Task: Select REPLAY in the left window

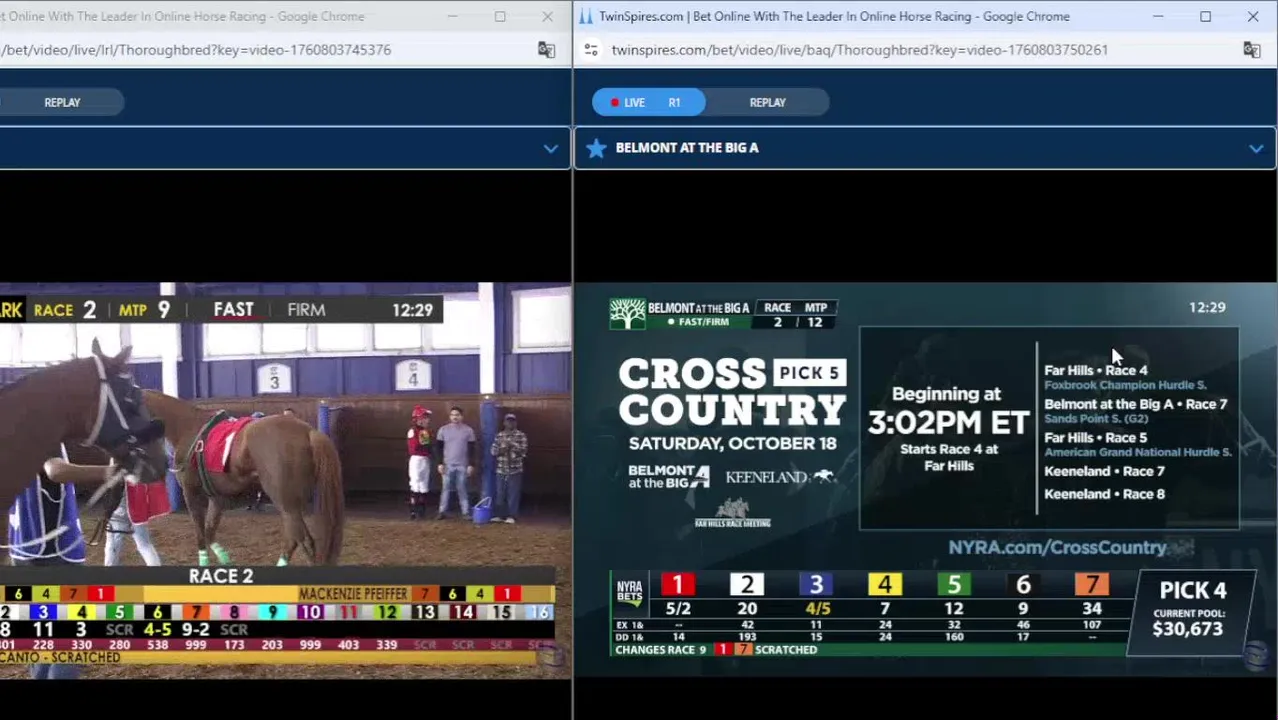Action: tap(62, 102)
